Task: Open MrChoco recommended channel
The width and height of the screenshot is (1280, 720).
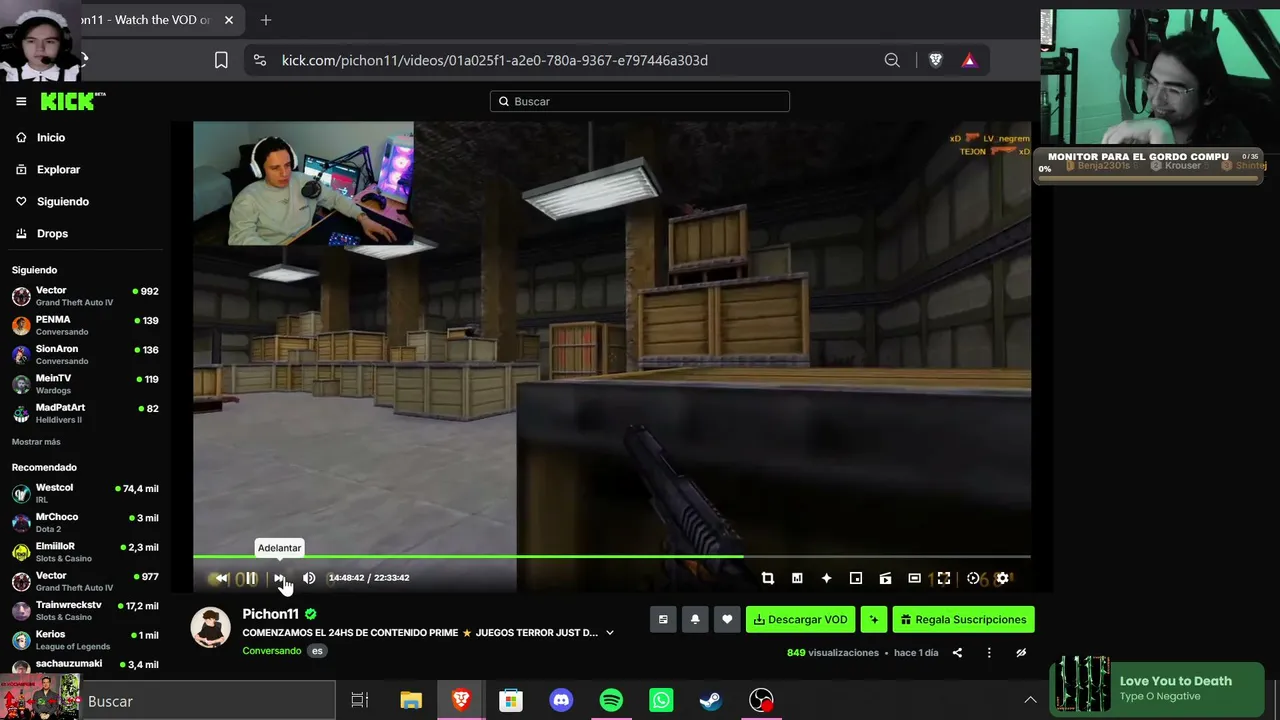Action: (x=85, y=523)
